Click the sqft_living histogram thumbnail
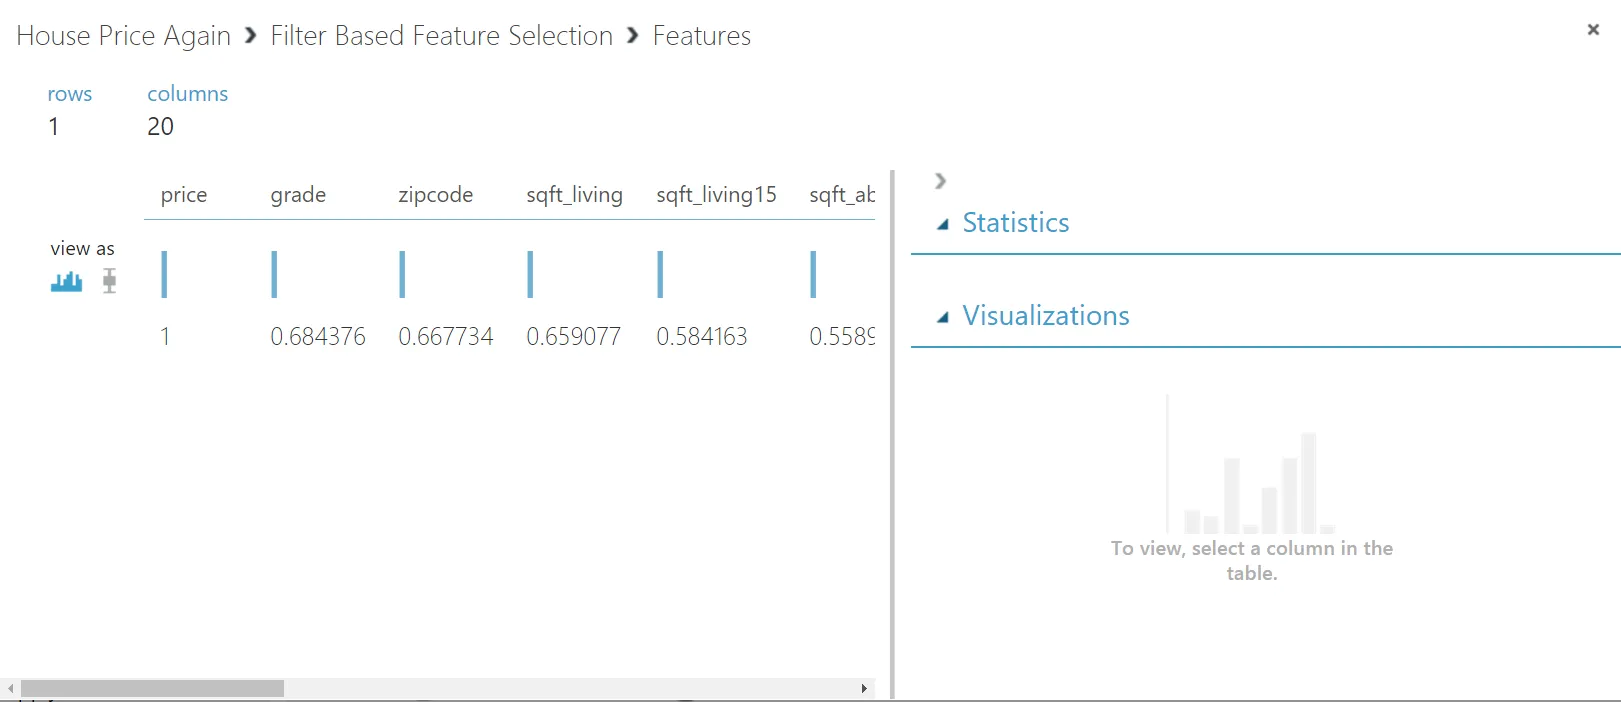The width and height of the screenshot is (1621, 702). tap(530, 274)
